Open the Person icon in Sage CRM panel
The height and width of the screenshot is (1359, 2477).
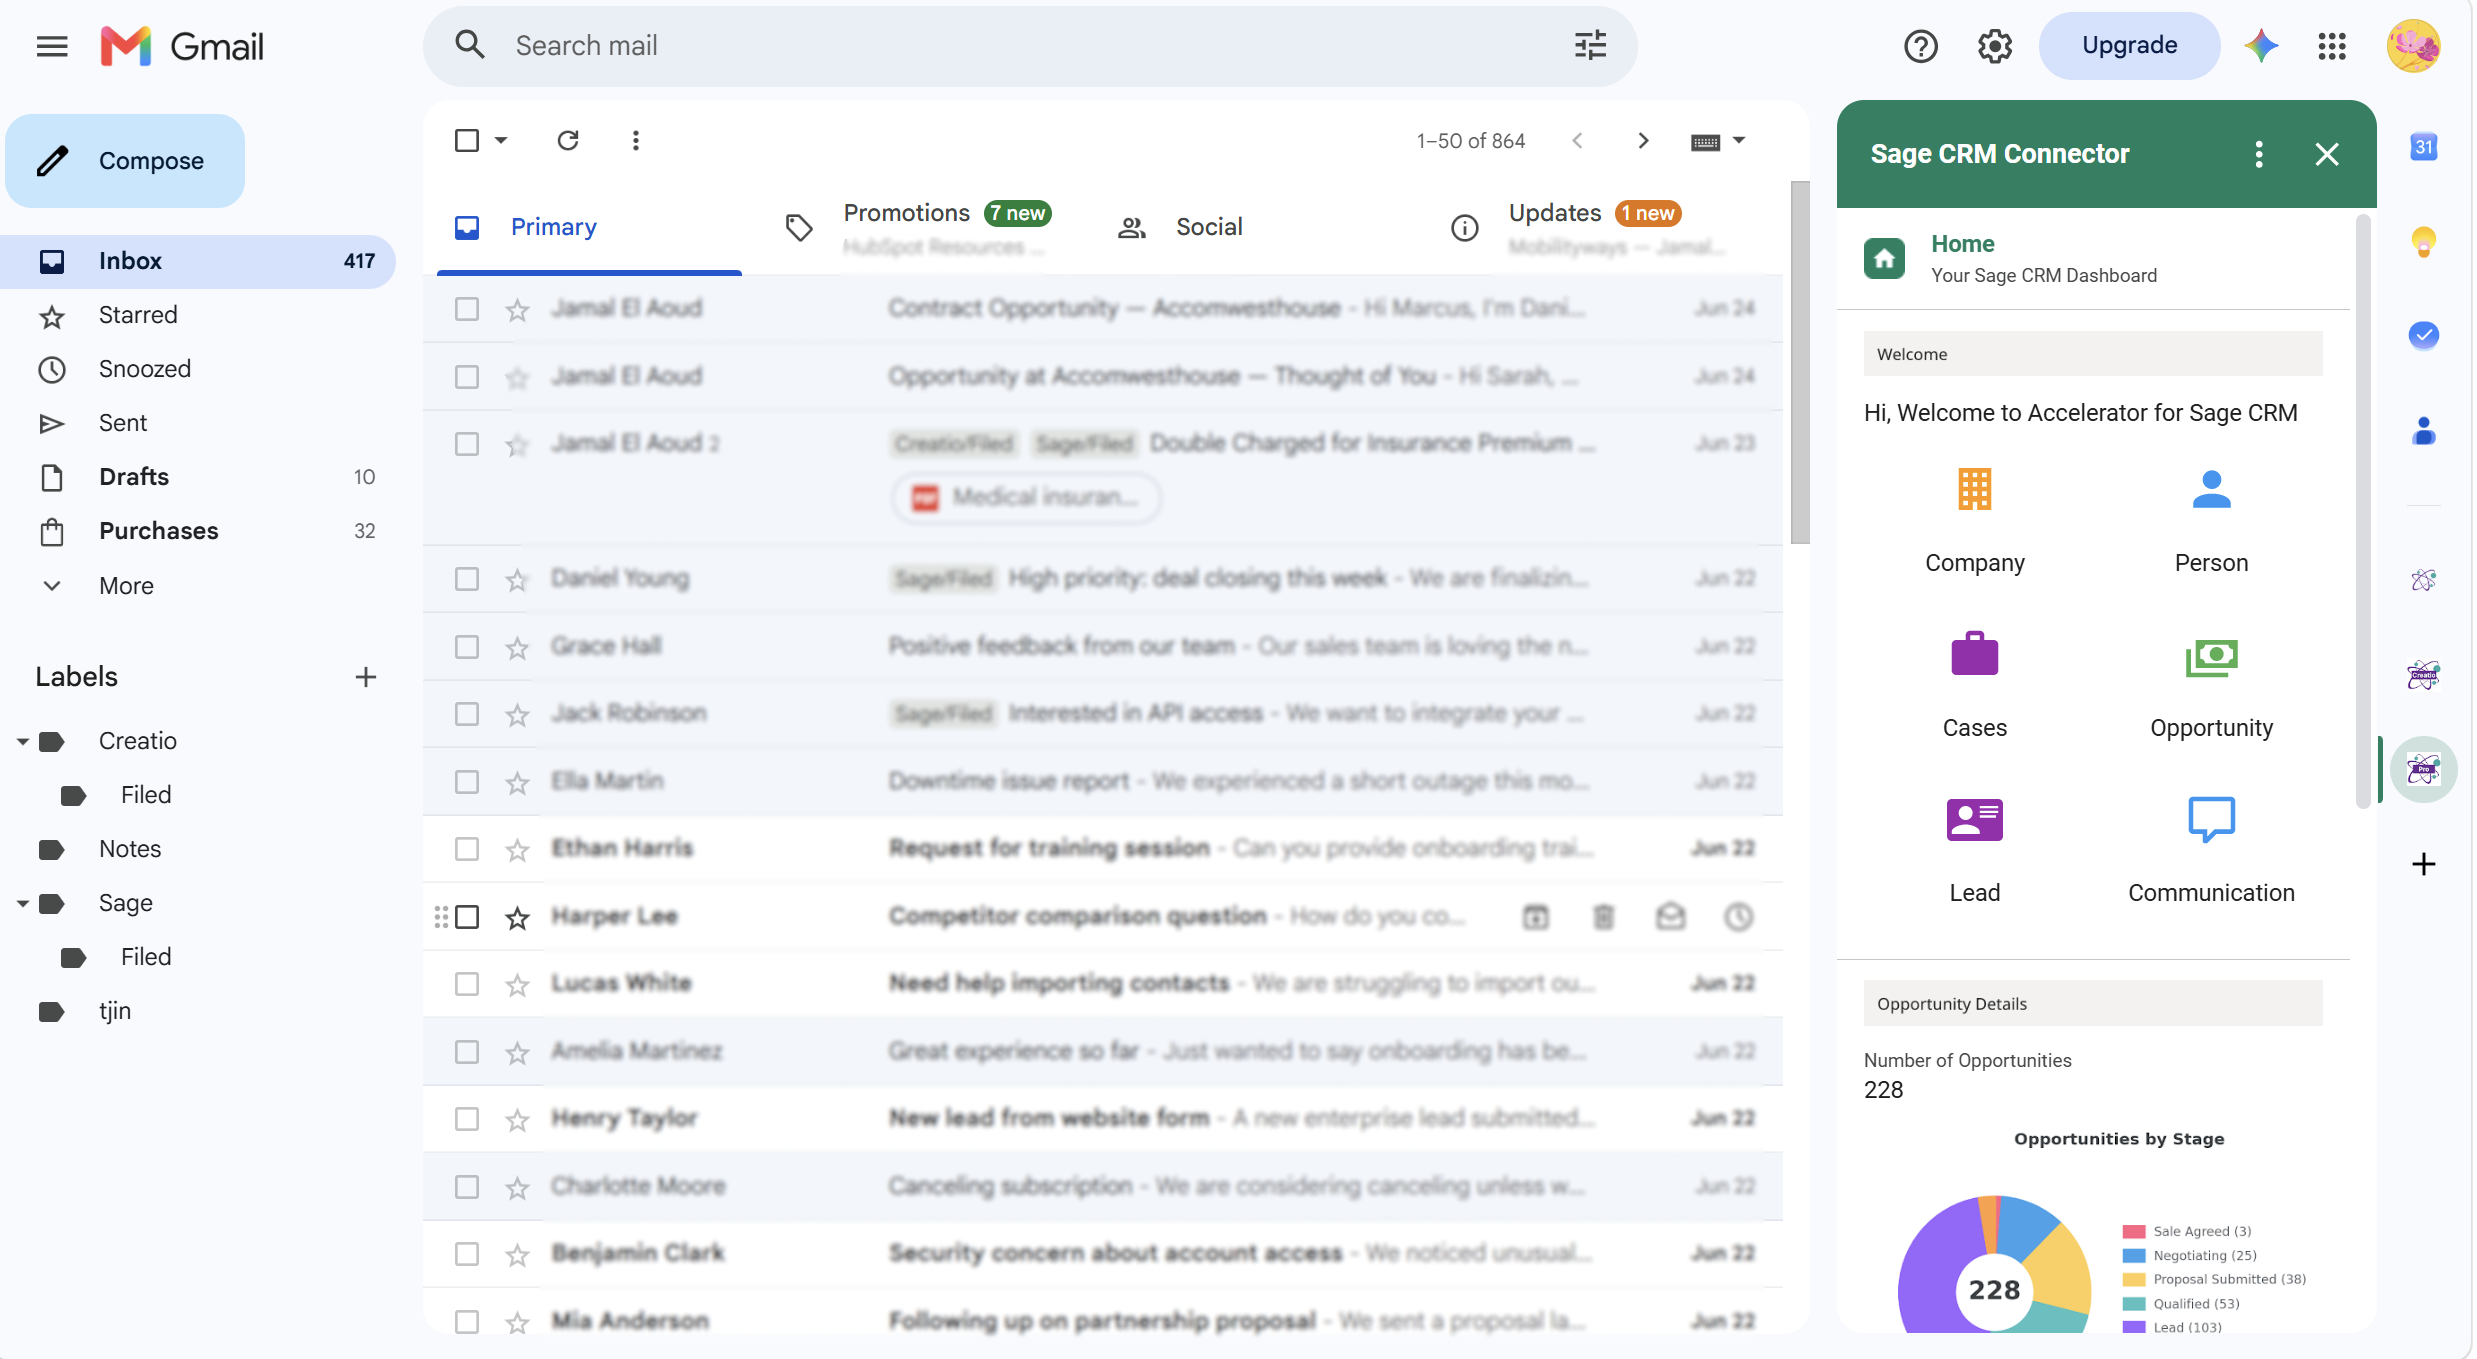(2211, 489)
